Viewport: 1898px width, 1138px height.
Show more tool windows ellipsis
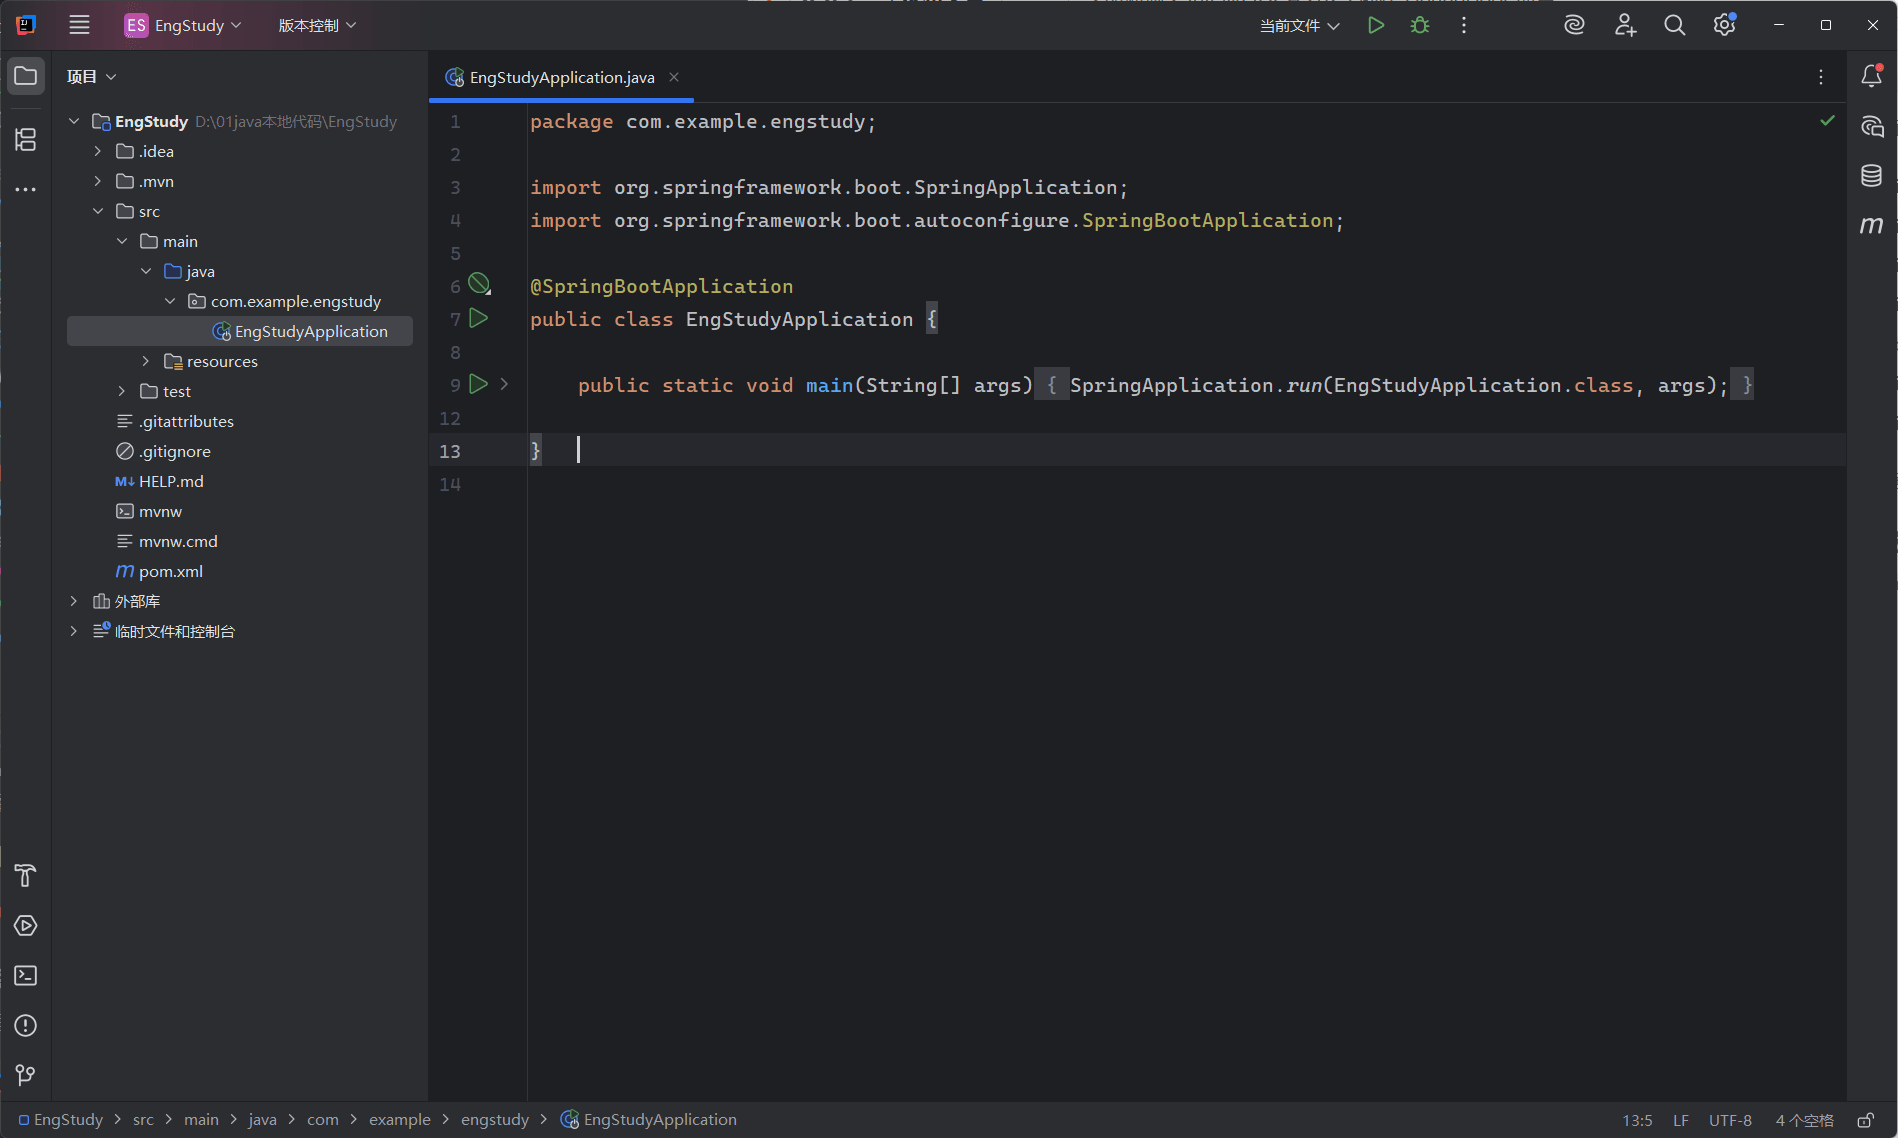click(x=26, y=189)
